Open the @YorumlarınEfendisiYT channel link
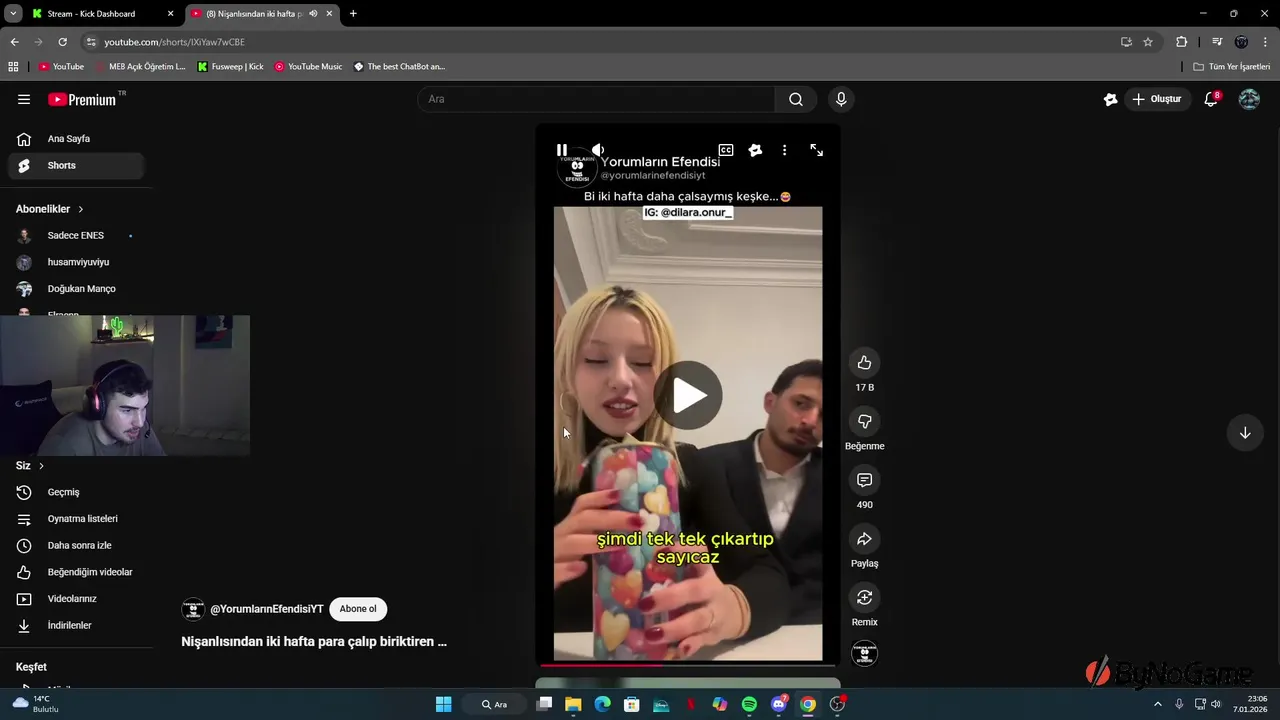The image size is (1280, 720). (267, 609)
